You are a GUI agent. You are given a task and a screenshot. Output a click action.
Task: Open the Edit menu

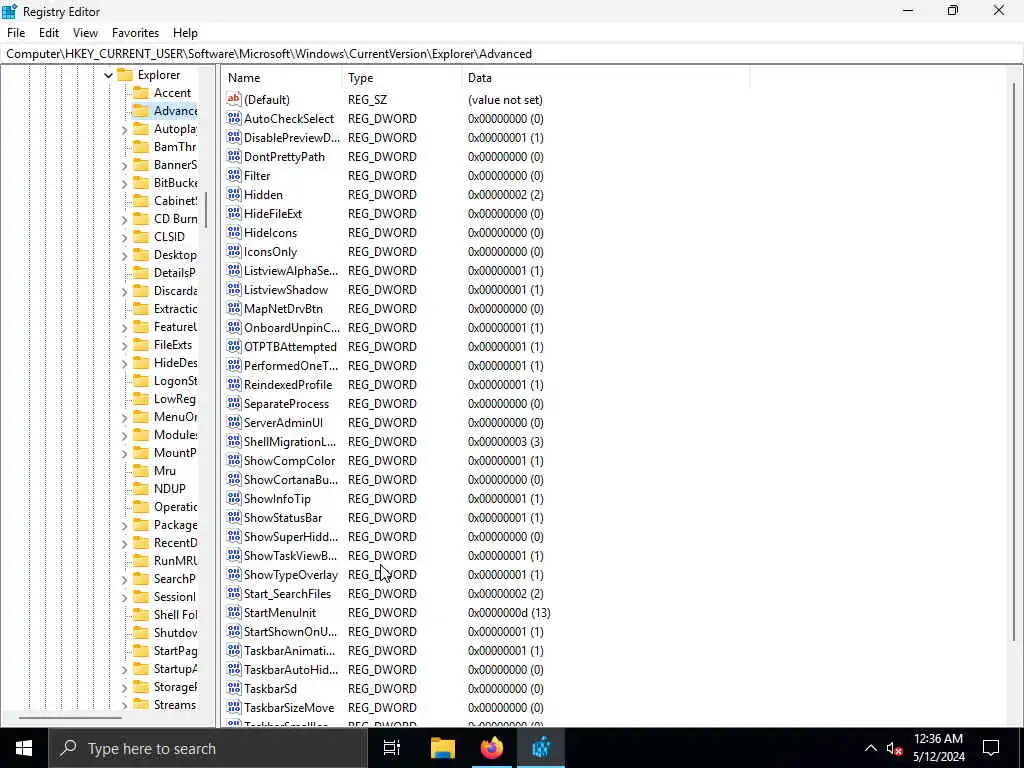(x=49, y=33)
